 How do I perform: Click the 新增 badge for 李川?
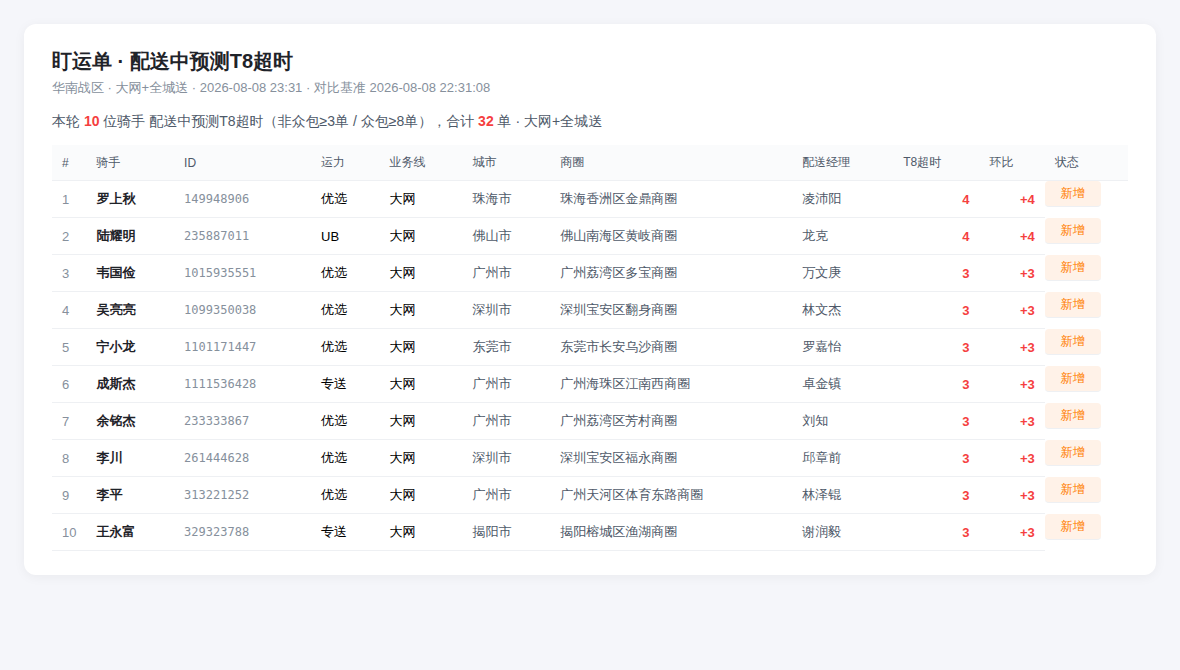[x=1072, y=452]
